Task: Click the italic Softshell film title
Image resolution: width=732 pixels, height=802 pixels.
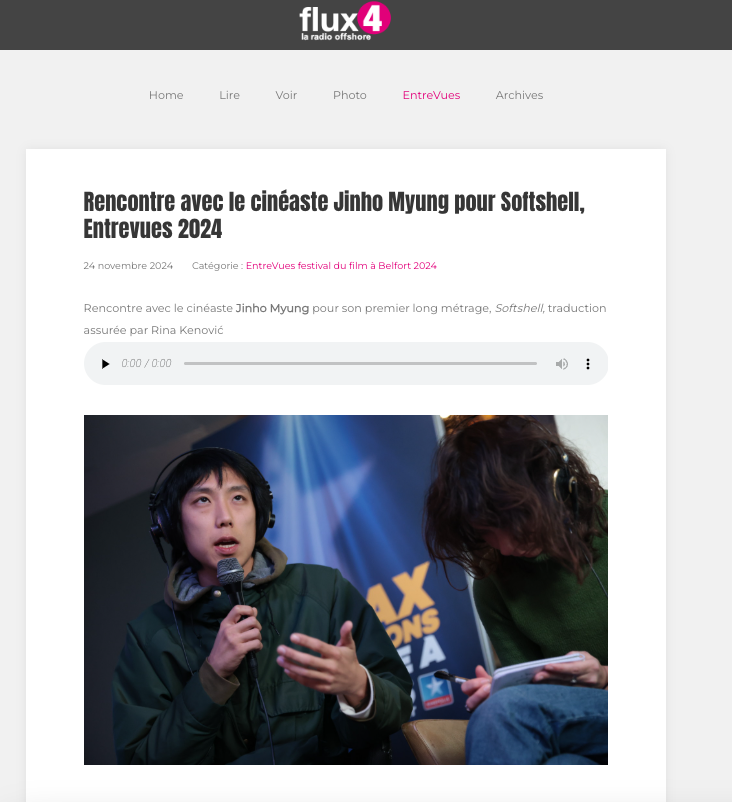Action: click(519, 308)
